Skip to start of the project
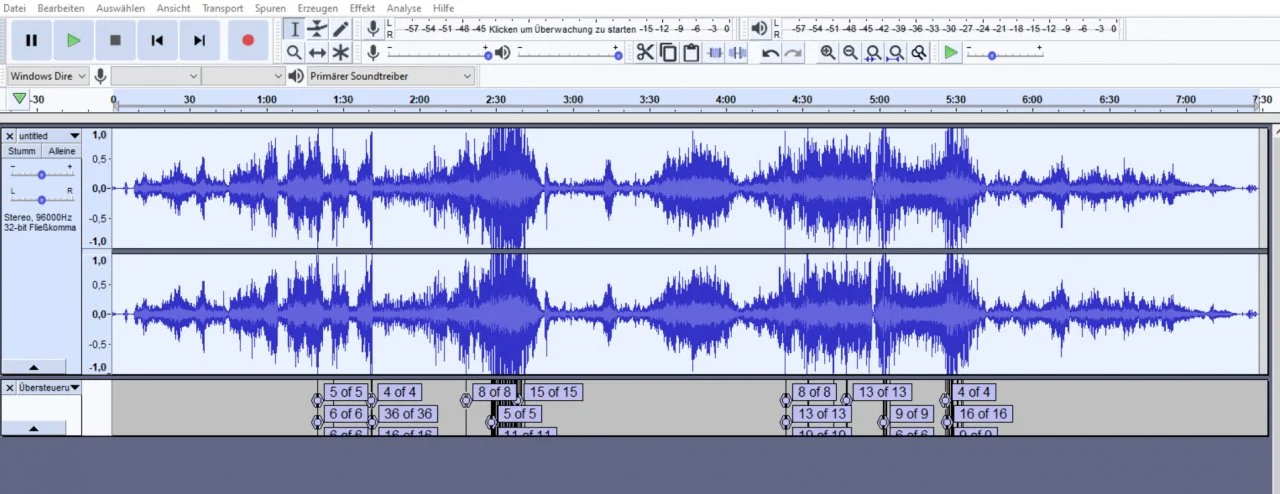The height and width of the screenshot is (494, 1280). [x=157, y=40]
